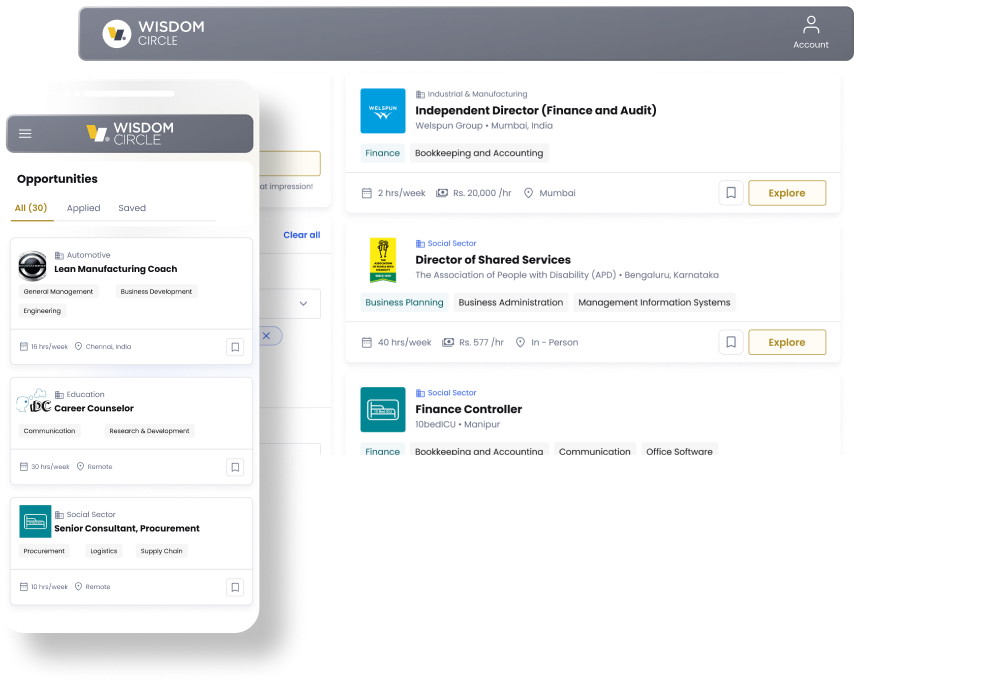Click the General Management tag
The image size is (1000, 684).
coord(58,291)
